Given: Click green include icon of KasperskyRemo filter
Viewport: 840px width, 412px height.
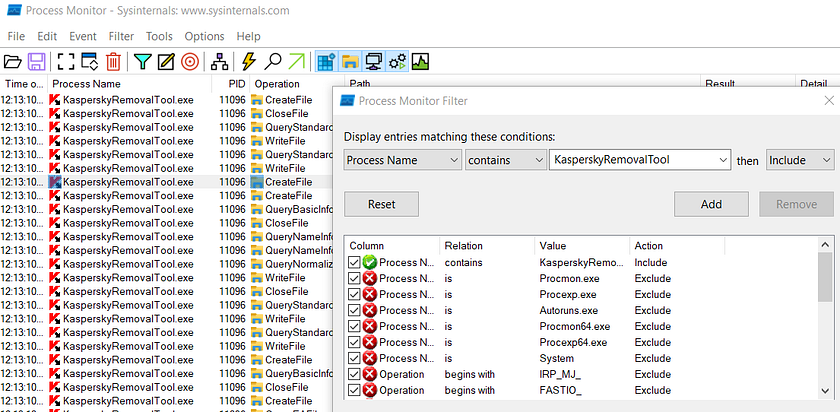Looking at the screenshot, I should [370, 263].
